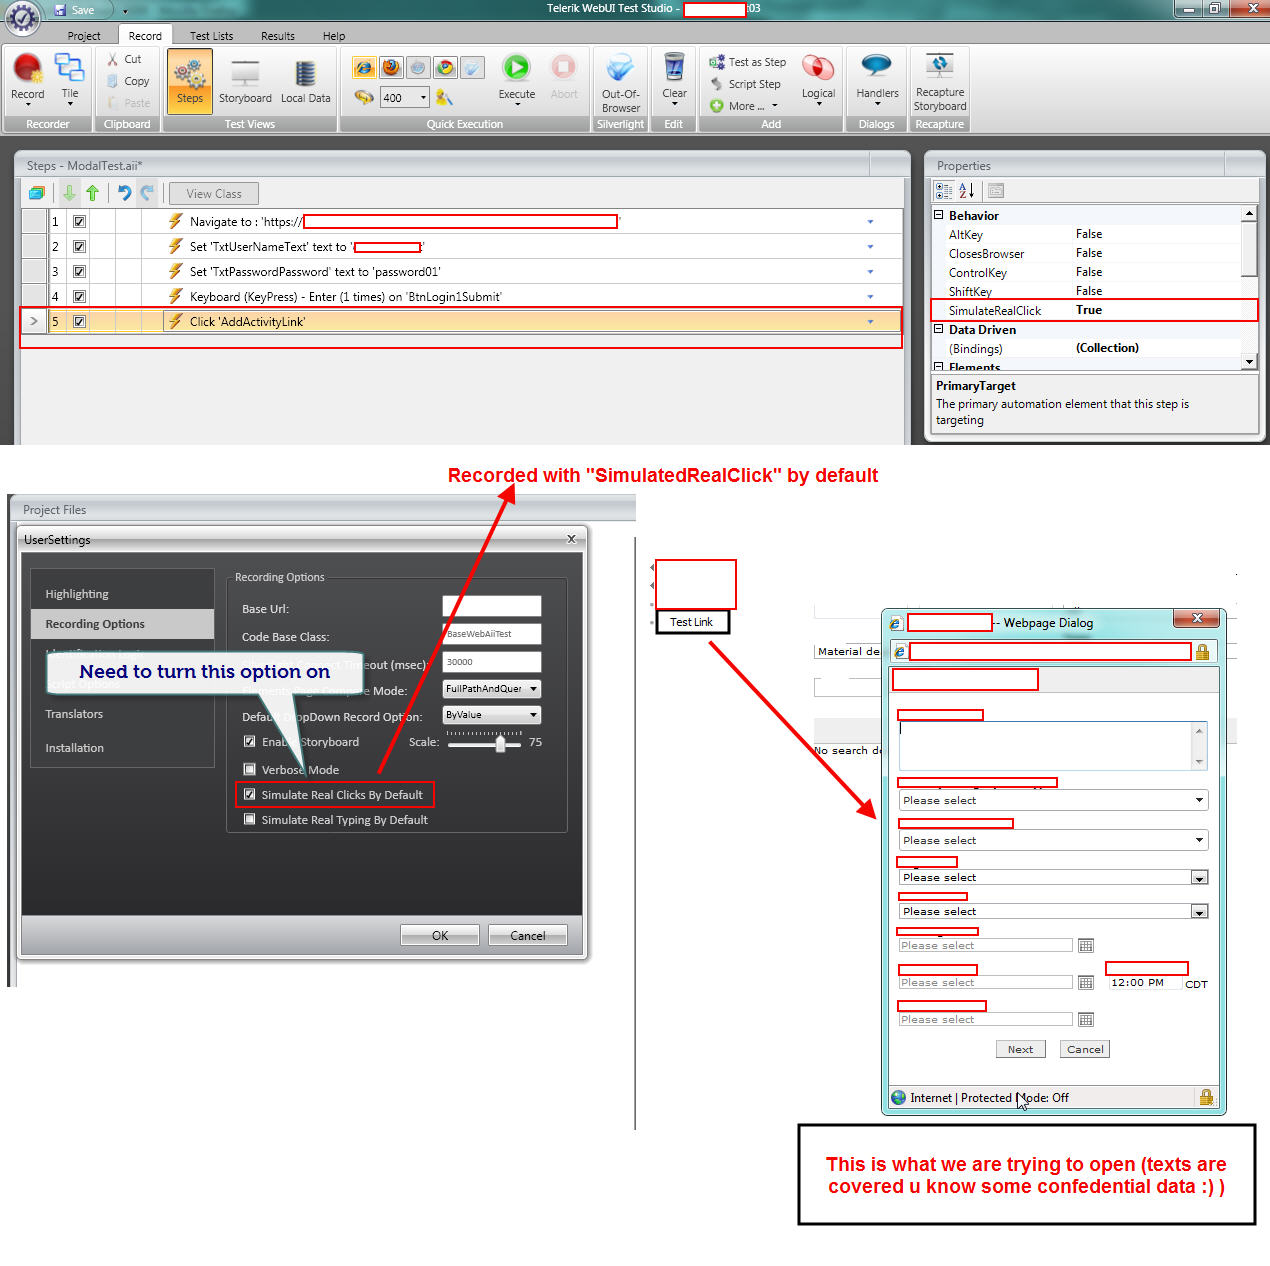This screenshot has width=1270, height=1266.
Task: Click the Clear trash icon
Action: point(674,78)
